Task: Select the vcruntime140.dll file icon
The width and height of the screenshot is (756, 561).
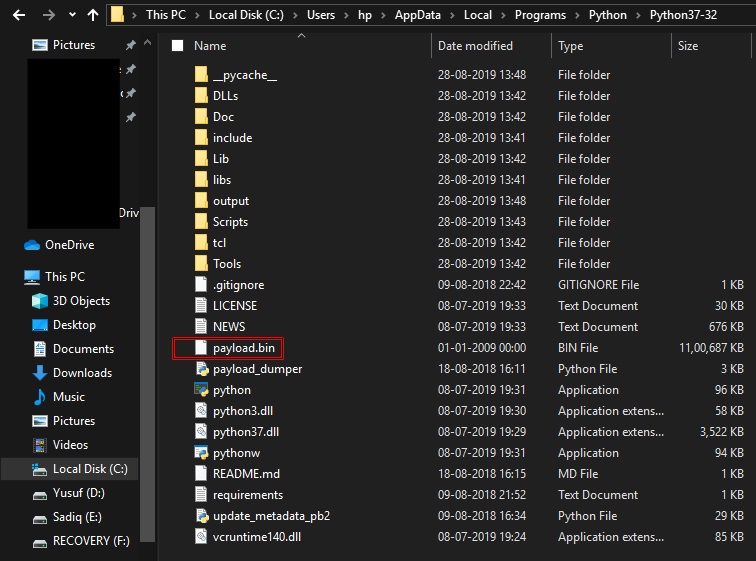Action: [201, 536]
